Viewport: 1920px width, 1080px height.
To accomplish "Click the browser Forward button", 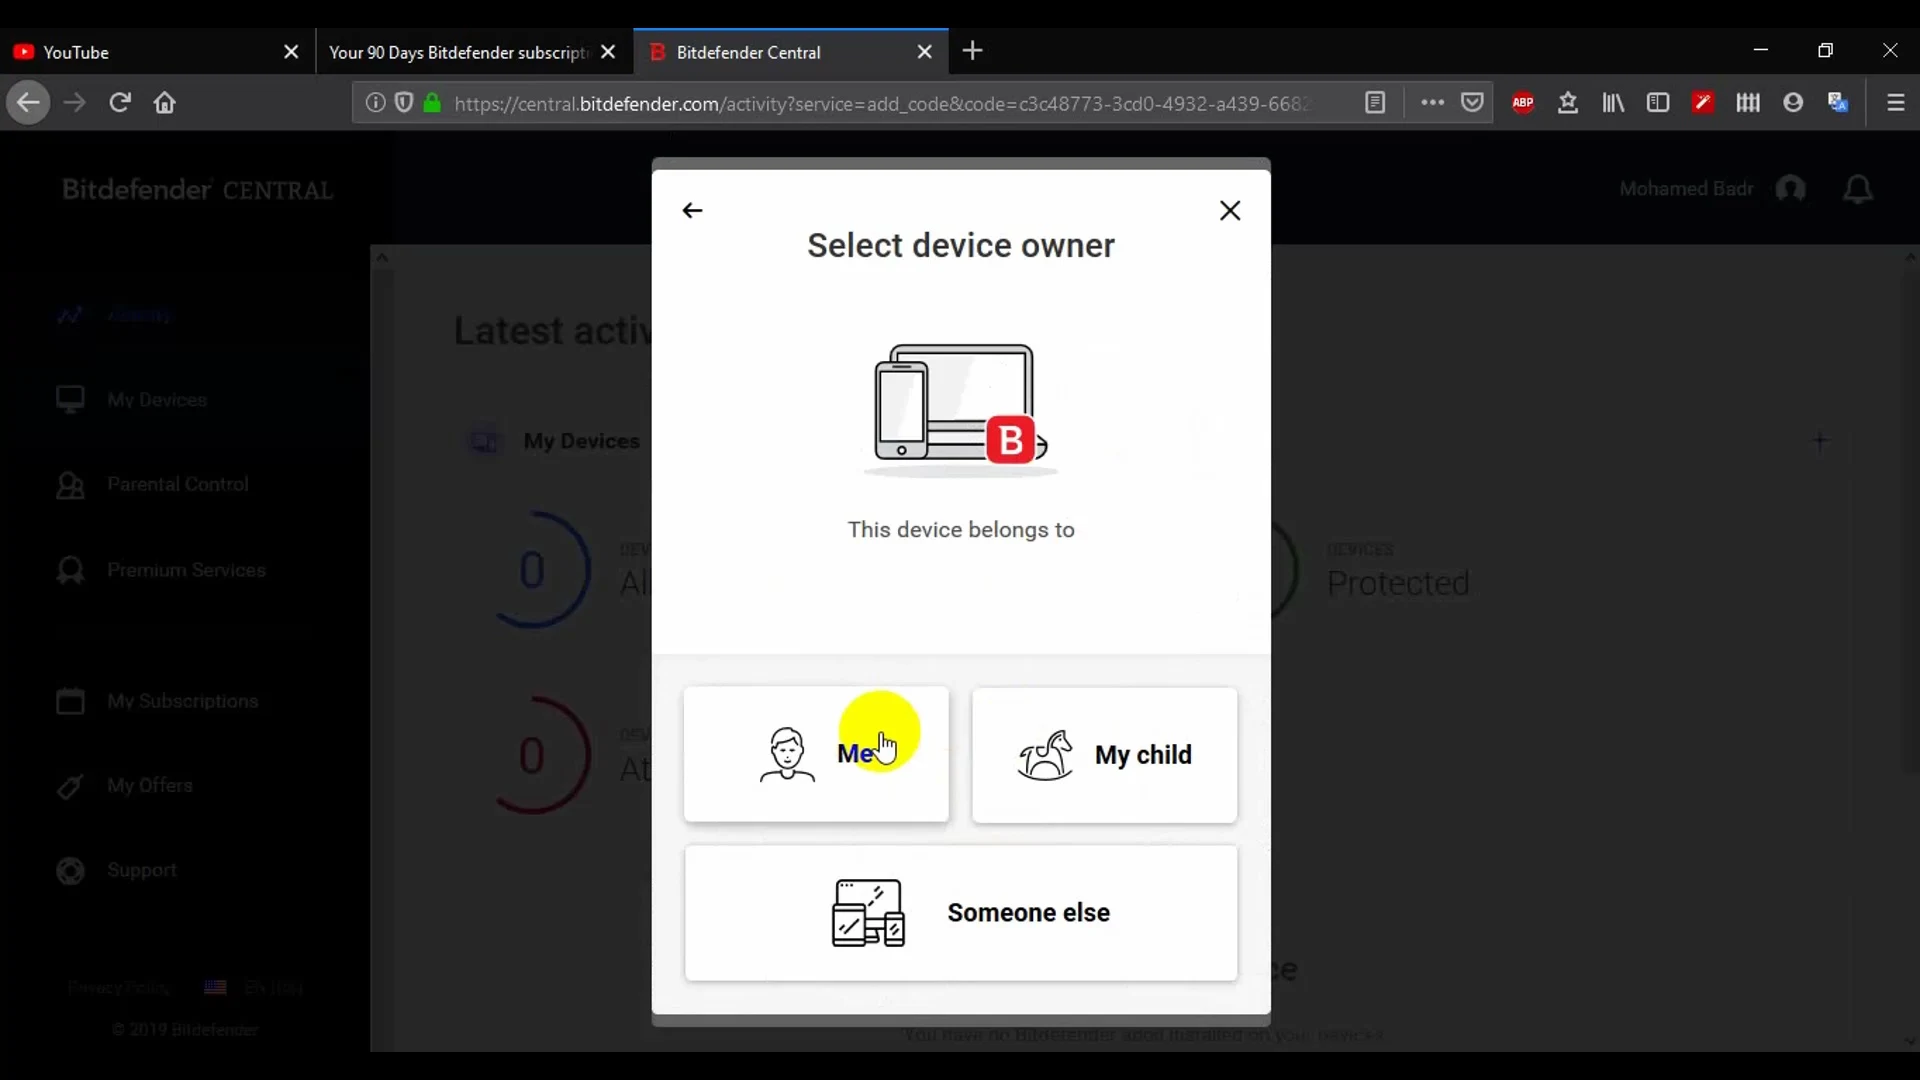I will [74, 103].
